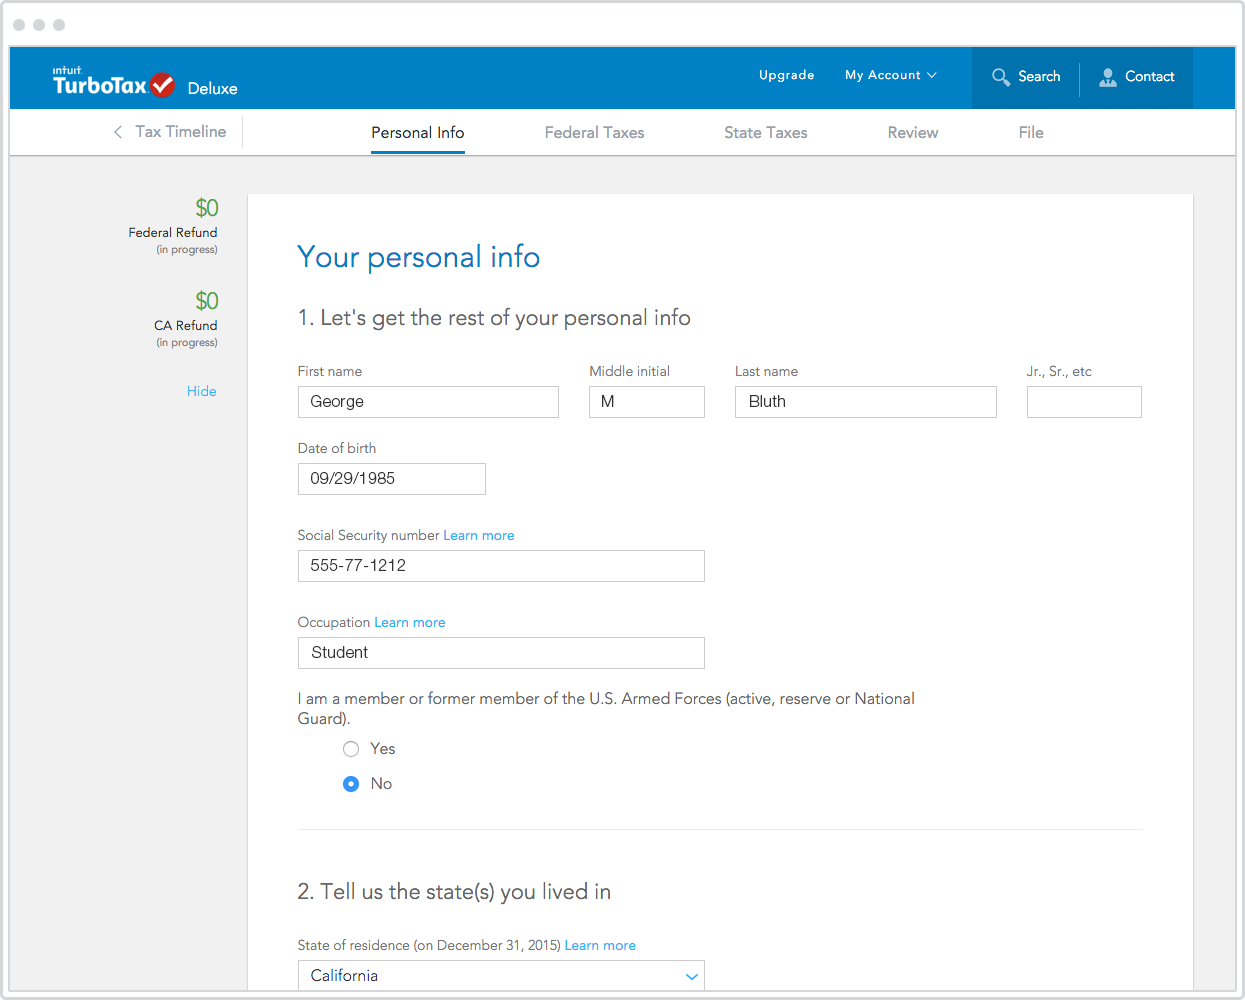This screenshot has height=1000, width=1245.
Task: Click the back chevron beside Tax Timeline
Action: click(118, 132)
